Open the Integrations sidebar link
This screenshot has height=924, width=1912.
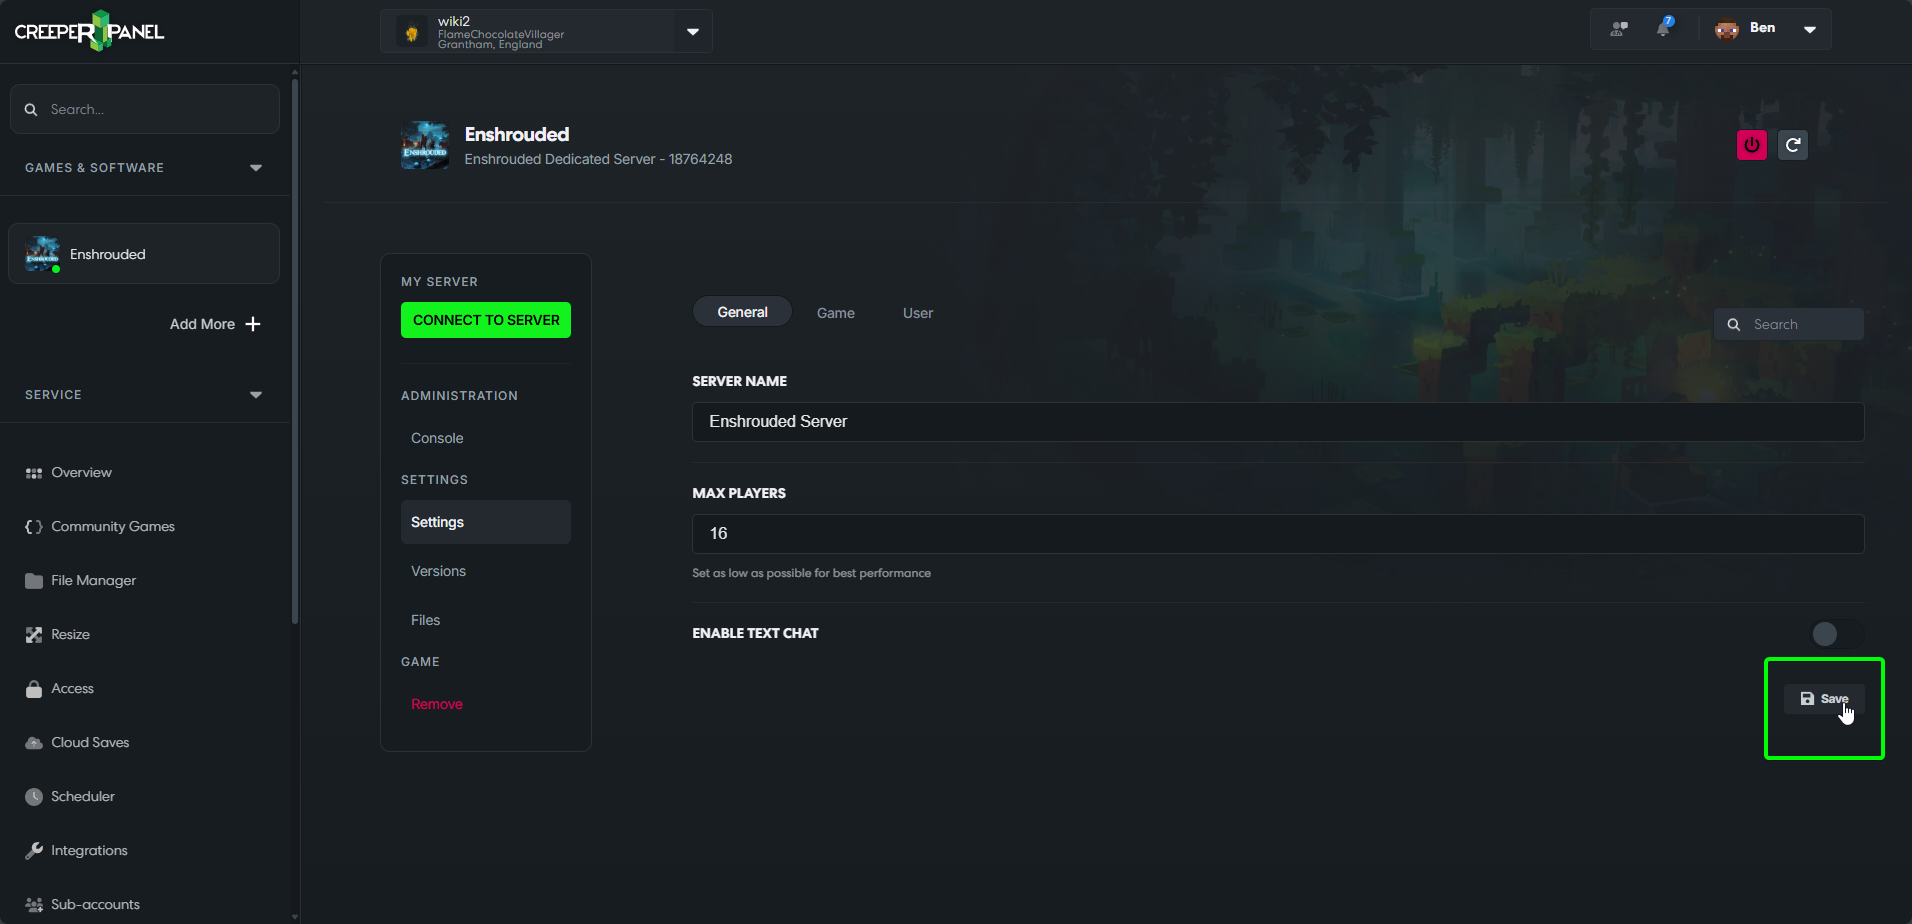tap(89, 851)
